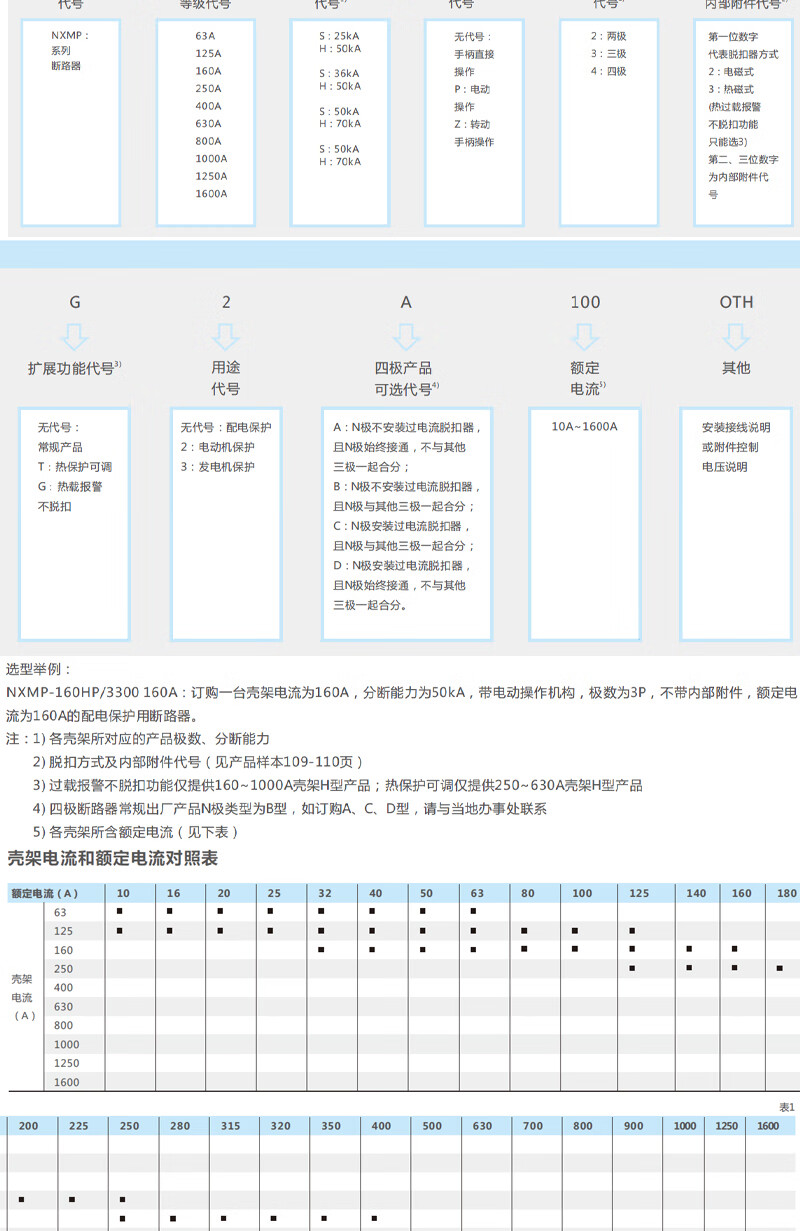Click the 1600 column header in lower table
800x1231 pixels.
click(768, 1126)
